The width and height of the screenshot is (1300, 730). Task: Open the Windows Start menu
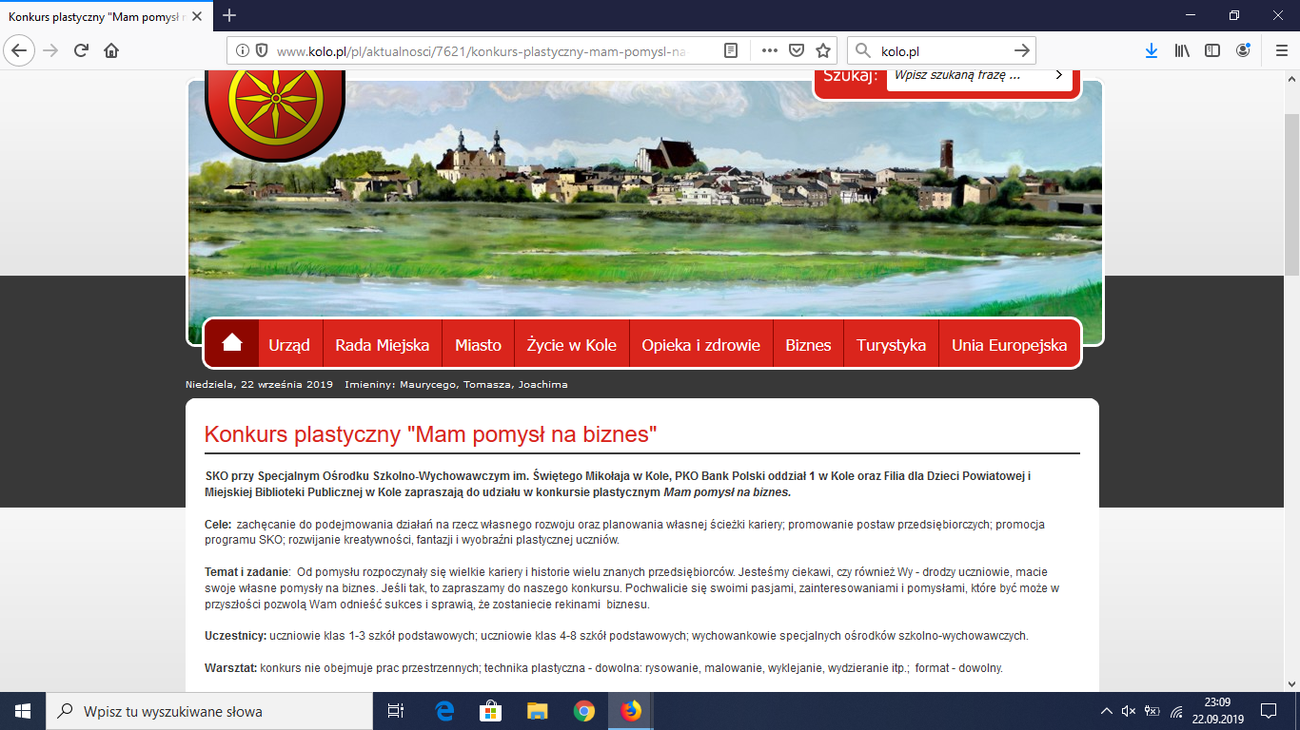(x=23, y=711)
